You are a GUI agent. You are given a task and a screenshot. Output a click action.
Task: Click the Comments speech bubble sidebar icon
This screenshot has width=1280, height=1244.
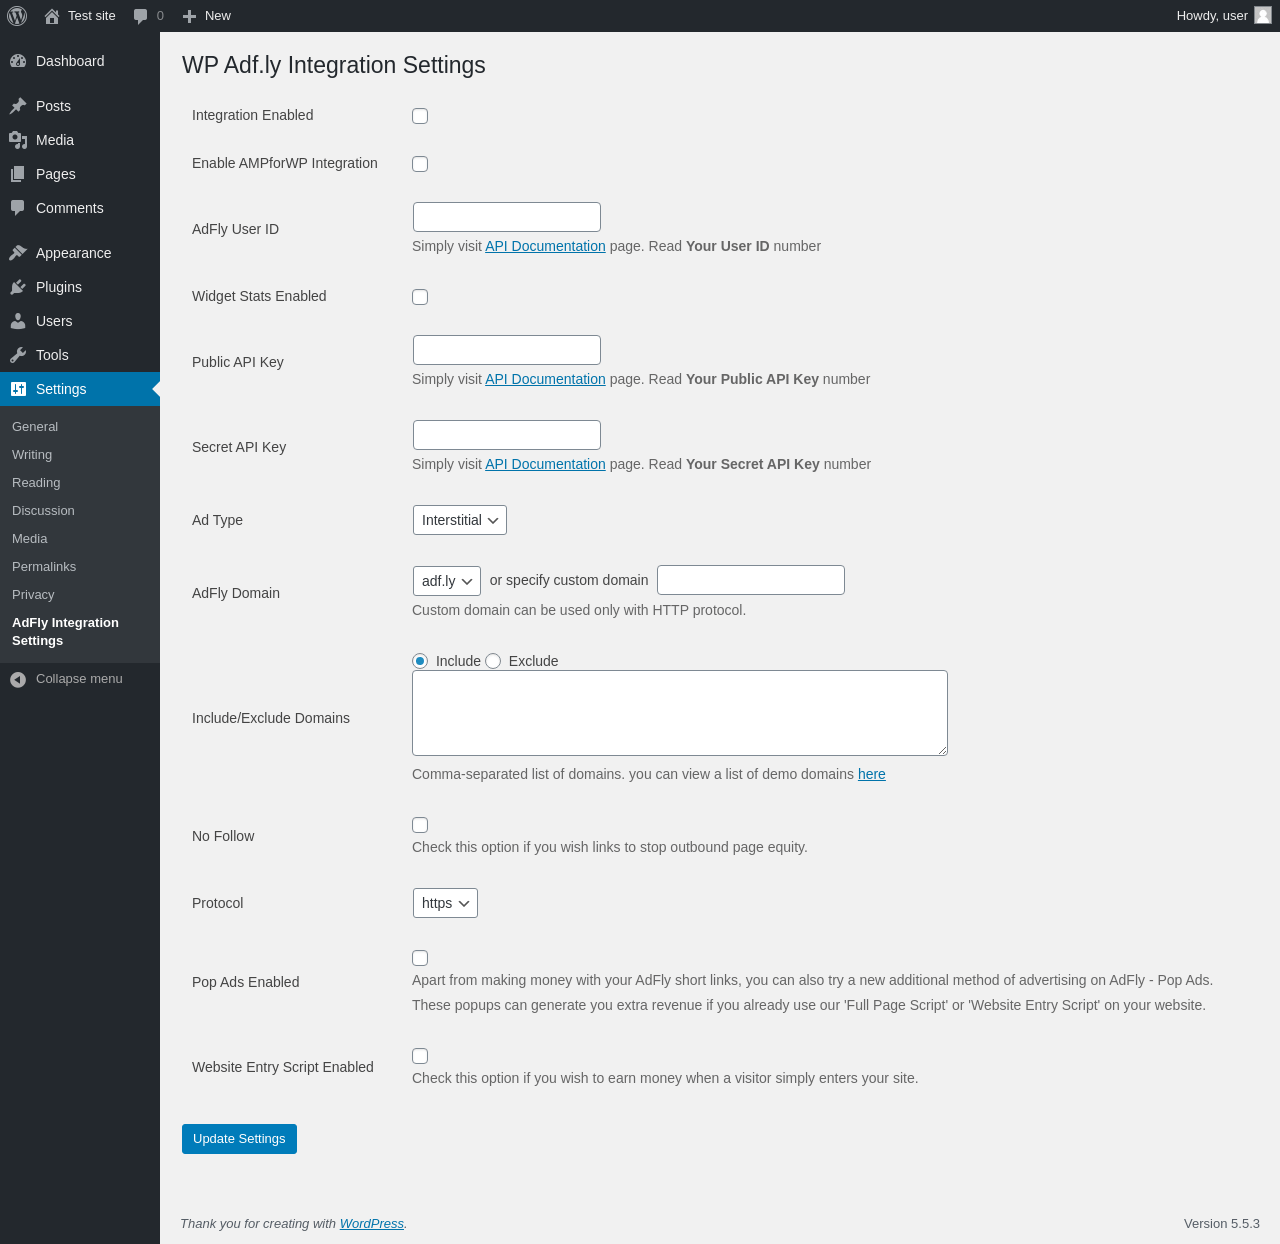pos(18,208)
